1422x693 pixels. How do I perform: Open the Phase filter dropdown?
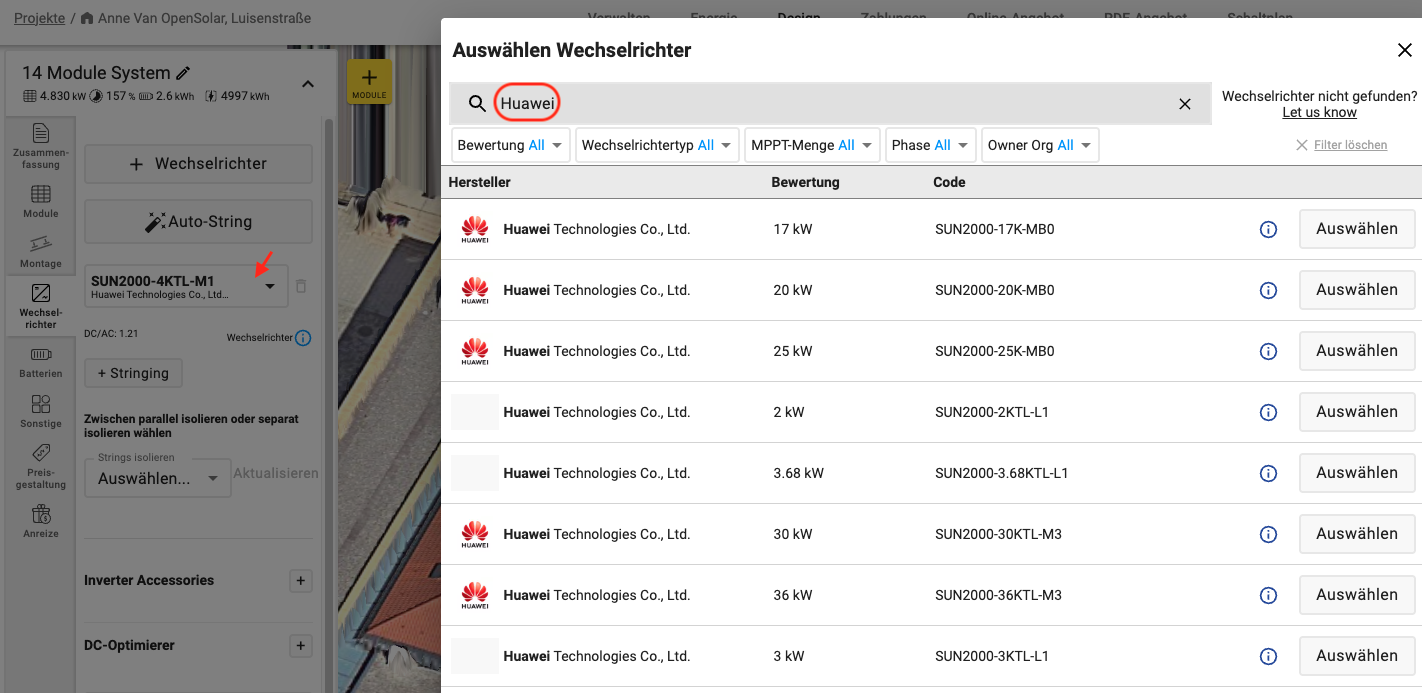931,145
